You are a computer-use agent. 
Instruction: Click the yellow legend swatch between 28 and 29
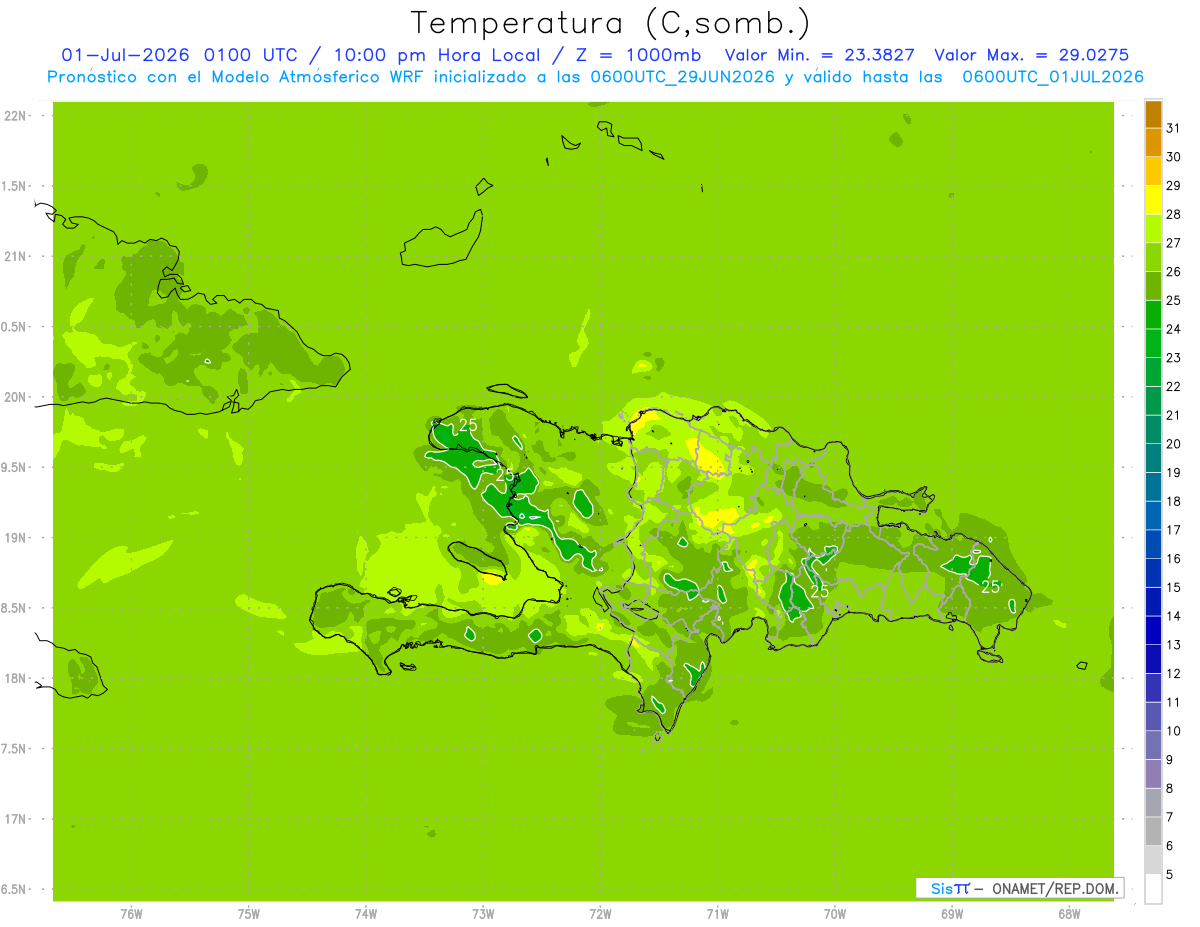[x=1153, y=200]
